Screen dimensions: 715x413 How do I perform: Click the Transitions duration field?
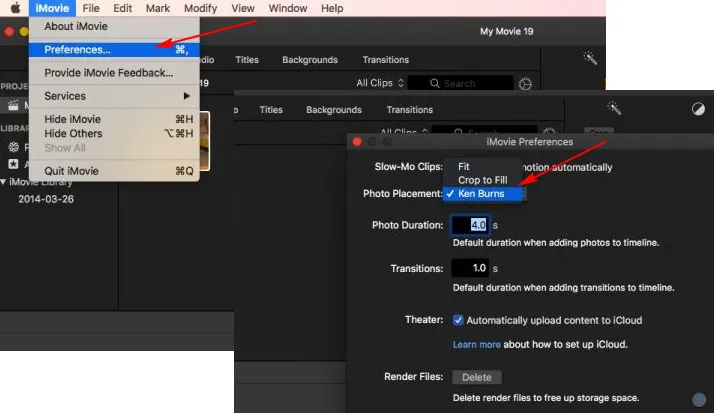[x=471, y=268]
